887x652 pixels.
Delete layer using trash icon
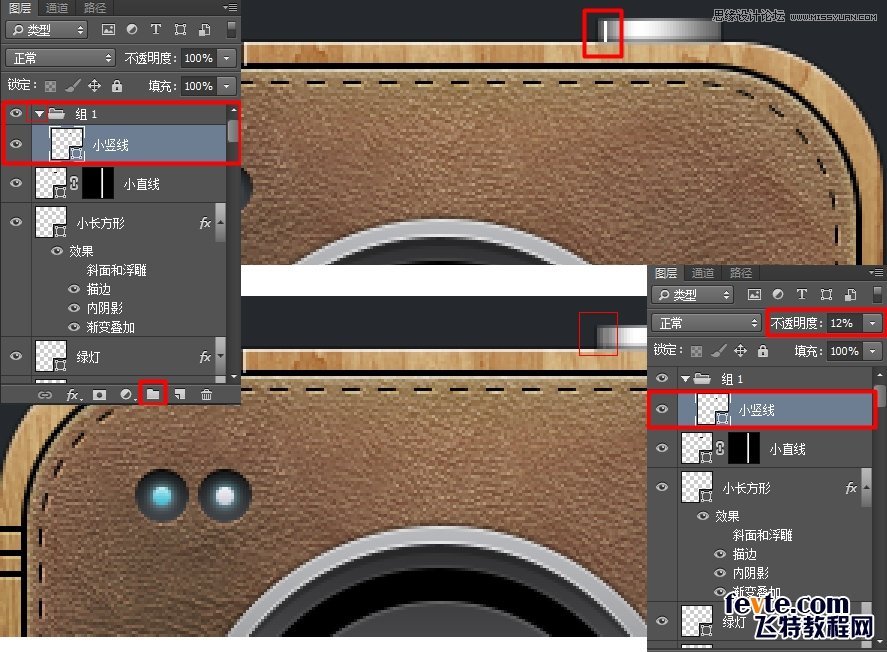206,395
